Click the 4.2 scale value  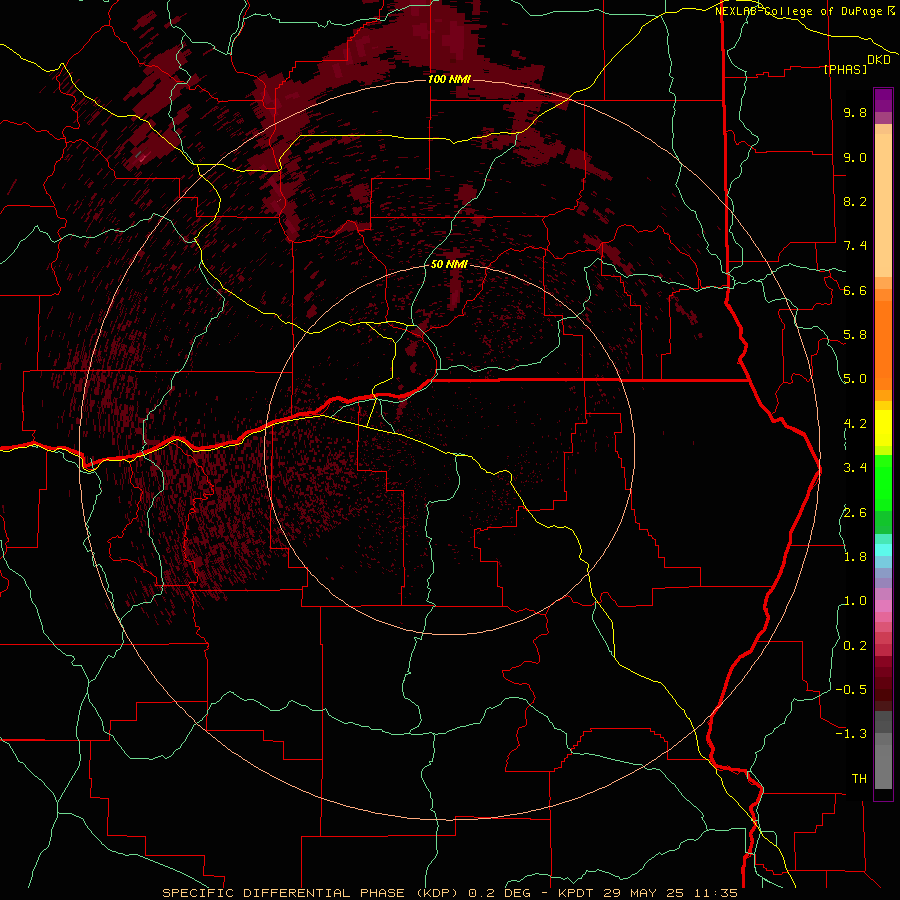click(x=855, y=424)
